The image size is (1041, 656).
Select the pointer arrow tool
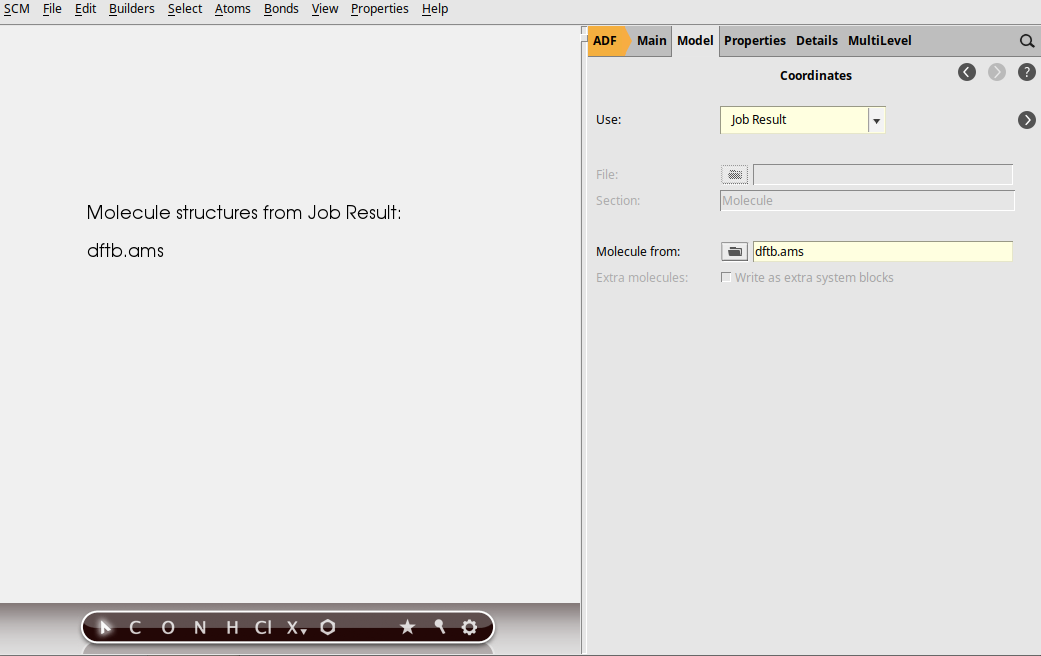(105, 628)
